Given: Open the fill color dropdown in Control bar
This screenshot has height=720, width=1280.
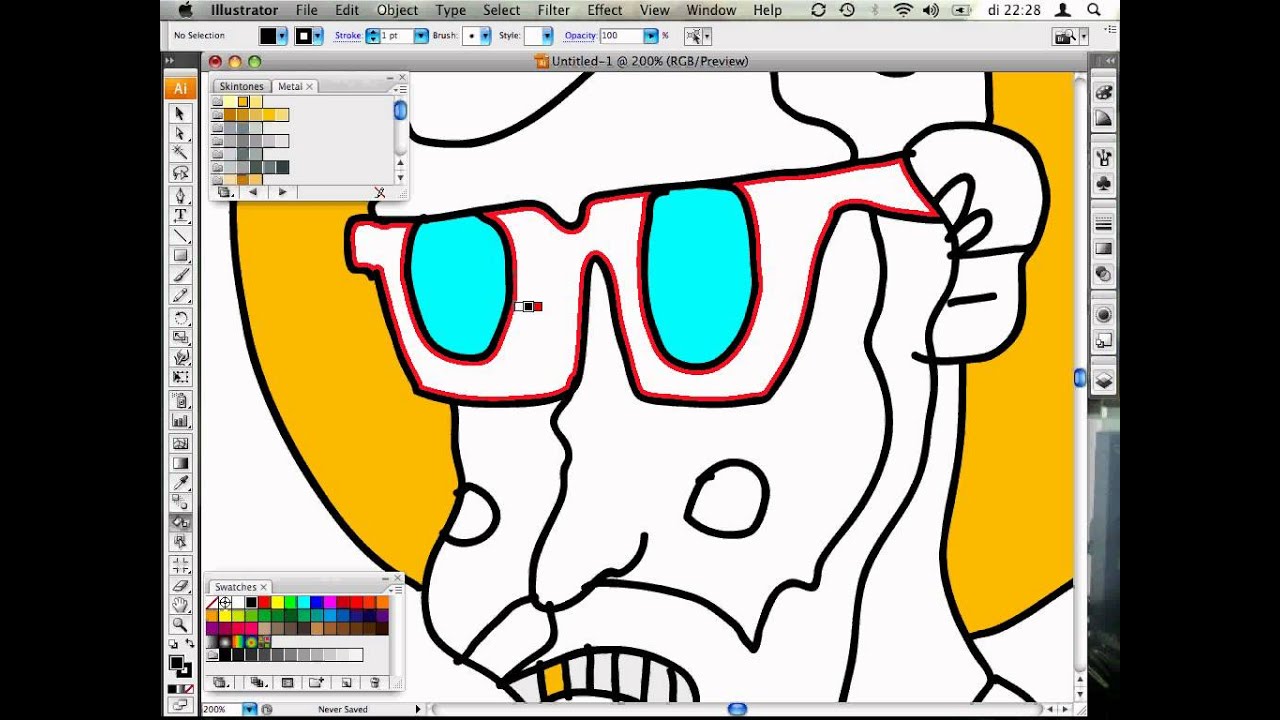Looking at the screenshot, I should pos(283,36).
